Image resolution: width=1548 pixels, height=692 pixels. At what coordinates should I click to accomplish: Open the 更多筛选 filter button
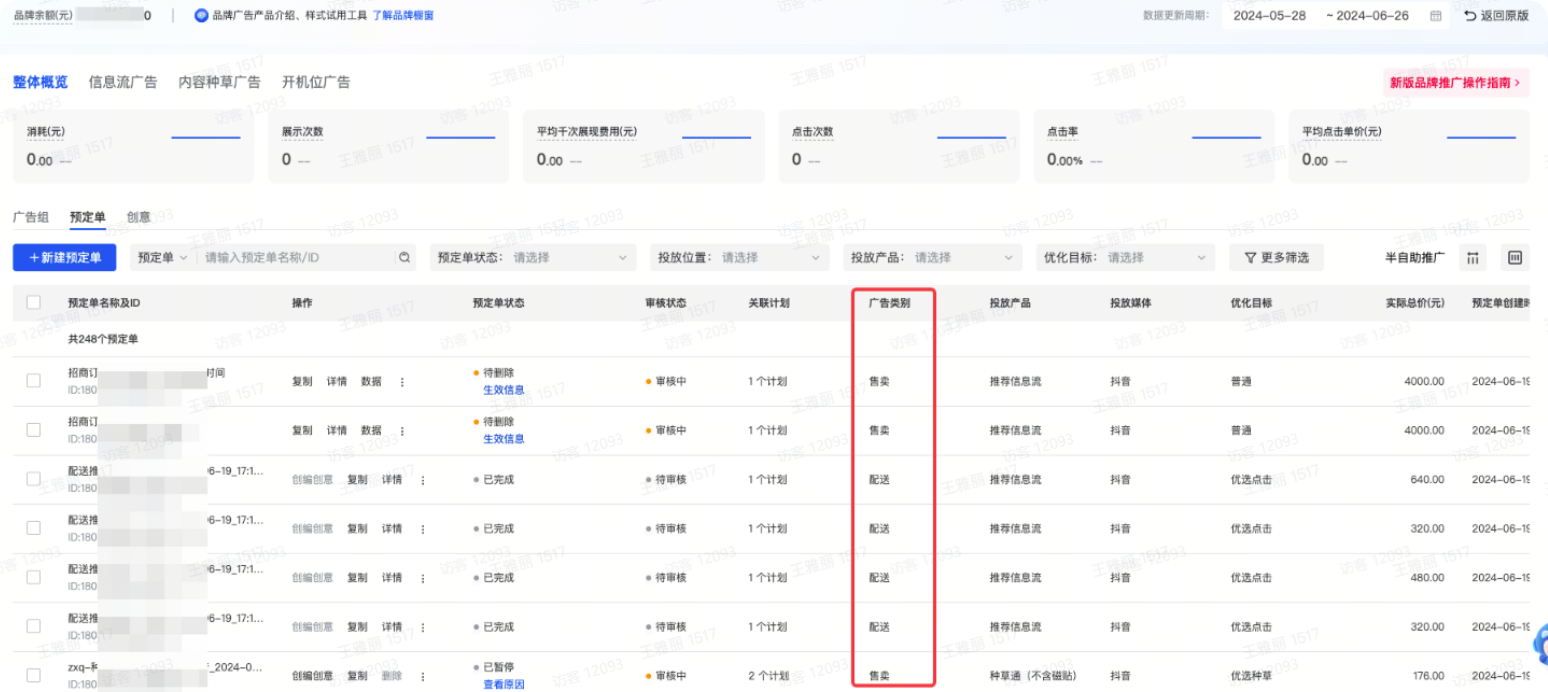[x=1276, y=257]
